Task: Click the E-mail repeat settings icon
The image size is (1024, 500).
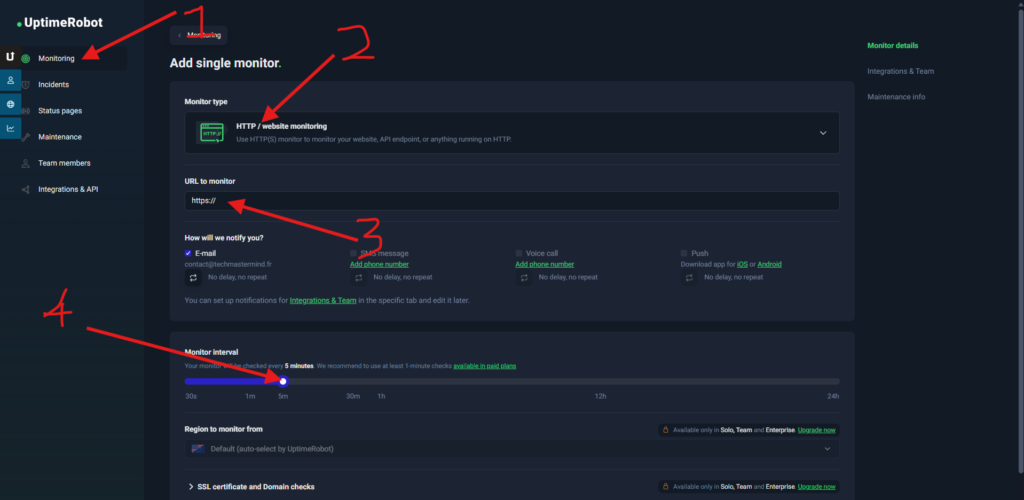Action: click(193, 278)
